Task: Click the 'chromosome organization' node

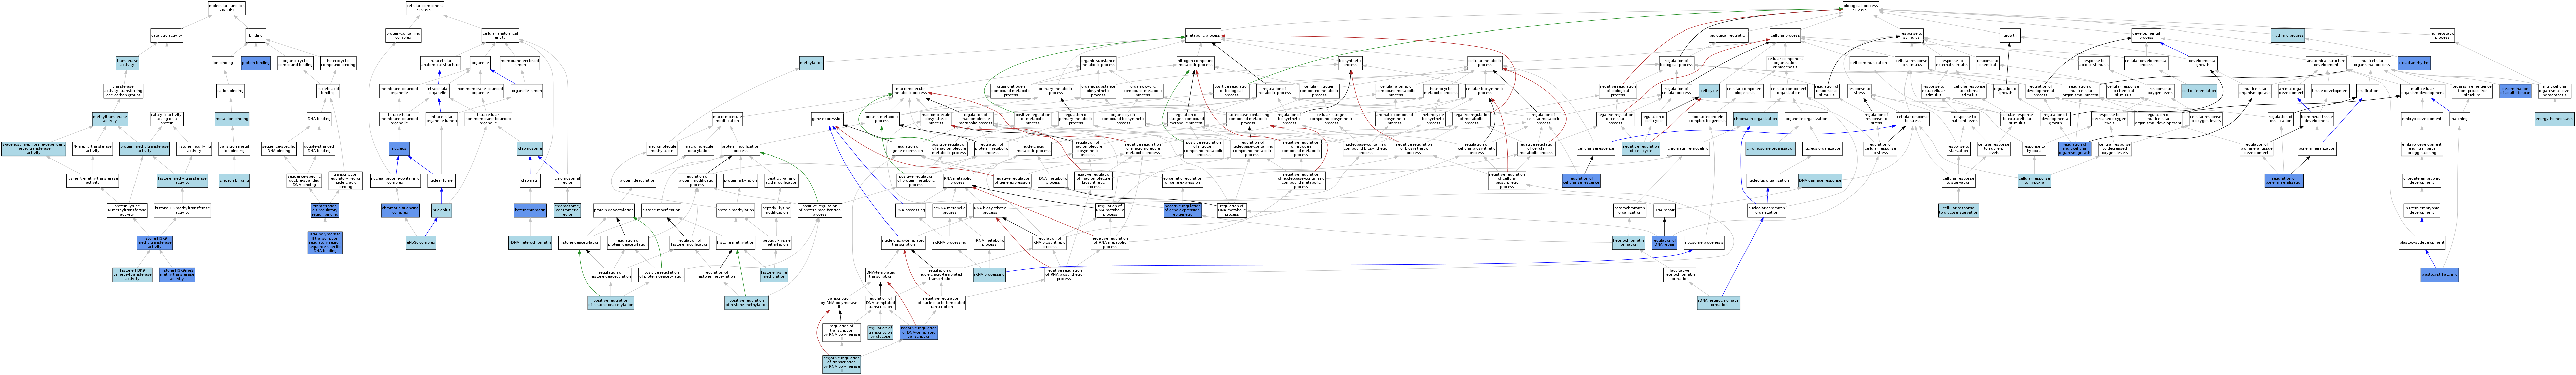Action: 1770,149
